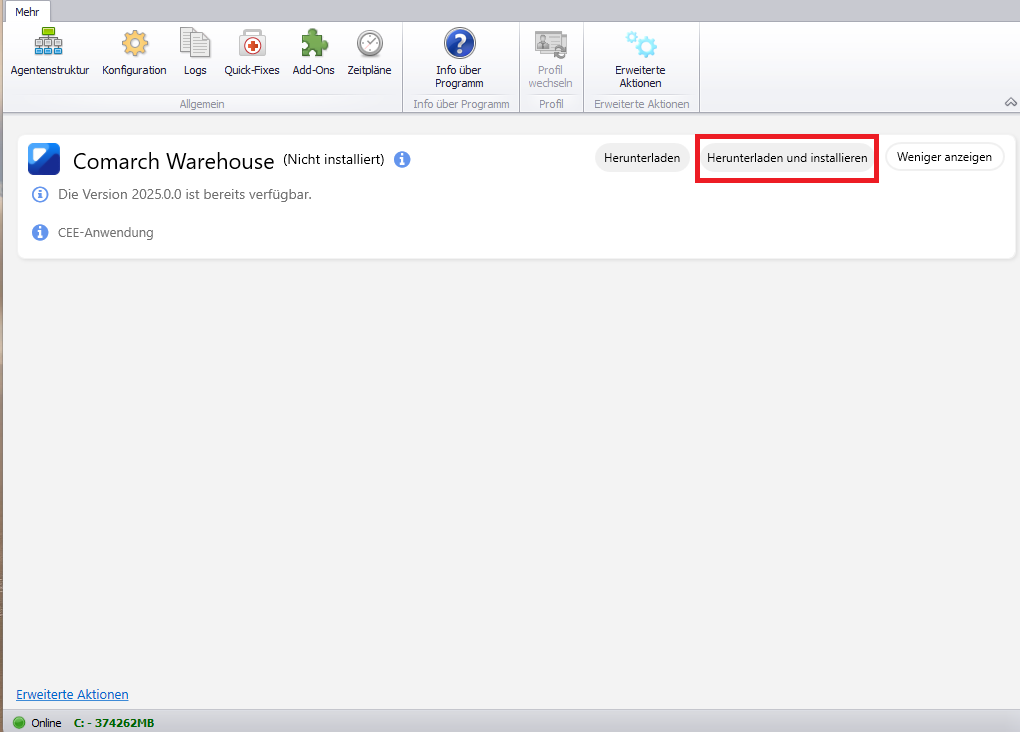
Task: Click the (Nicht installiert) status text
Action: [x=334, y=159]
